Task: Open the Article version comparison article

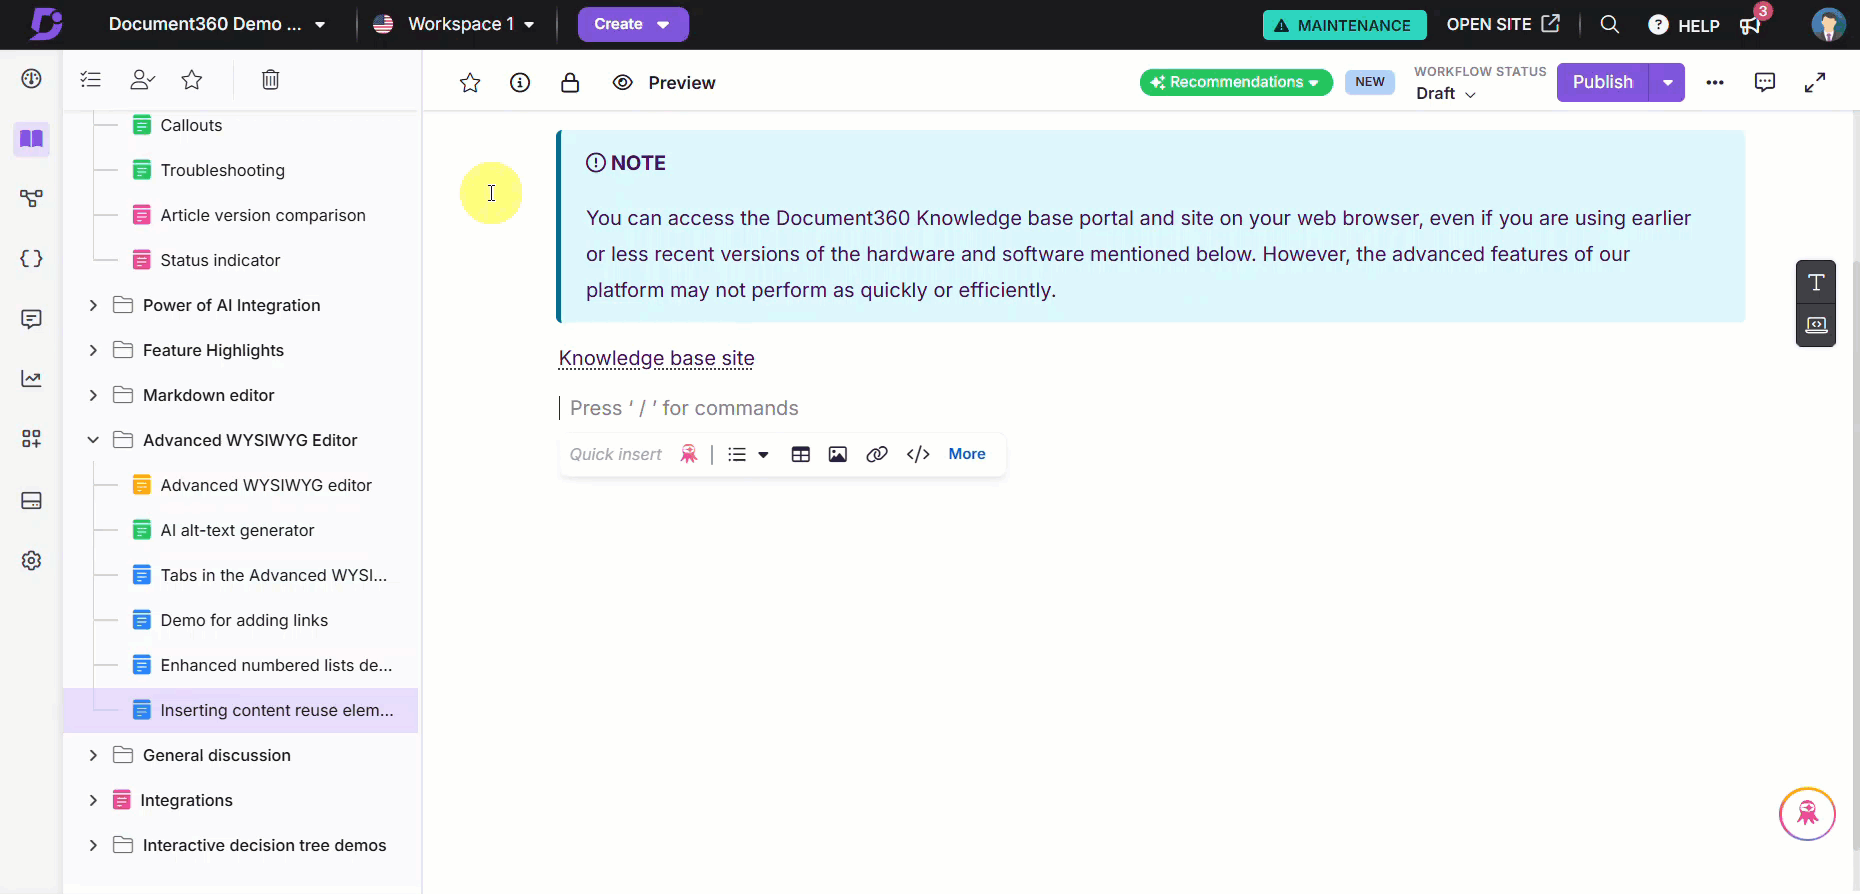Action: coord(263,216)
